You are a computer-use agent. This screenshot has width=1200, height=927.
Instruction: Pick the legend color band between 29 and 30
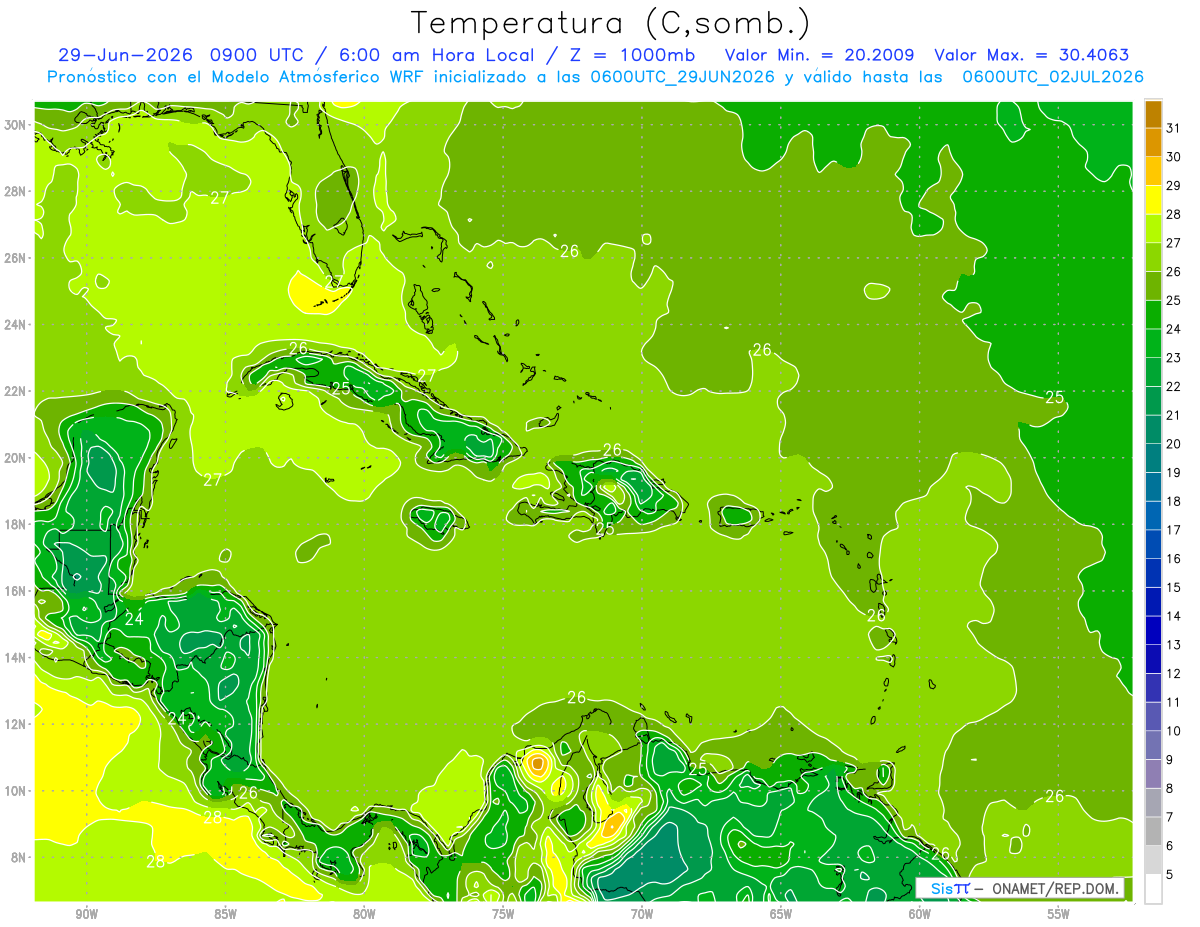click(1153, 172)
